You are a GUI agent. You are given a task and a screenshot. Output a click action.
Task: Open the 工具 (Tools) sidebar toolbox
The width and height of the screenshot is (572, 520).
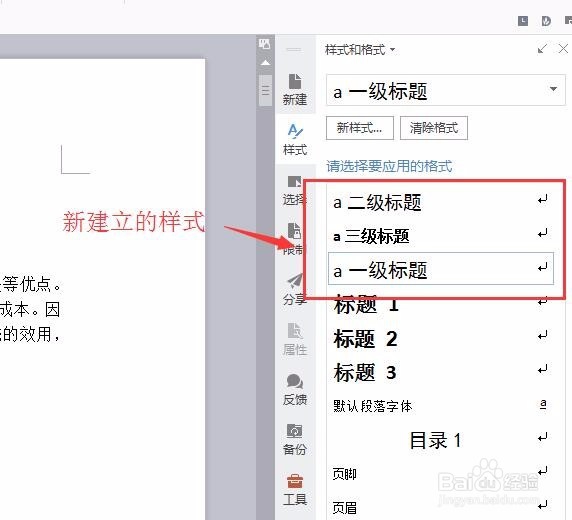pos(295,489)
